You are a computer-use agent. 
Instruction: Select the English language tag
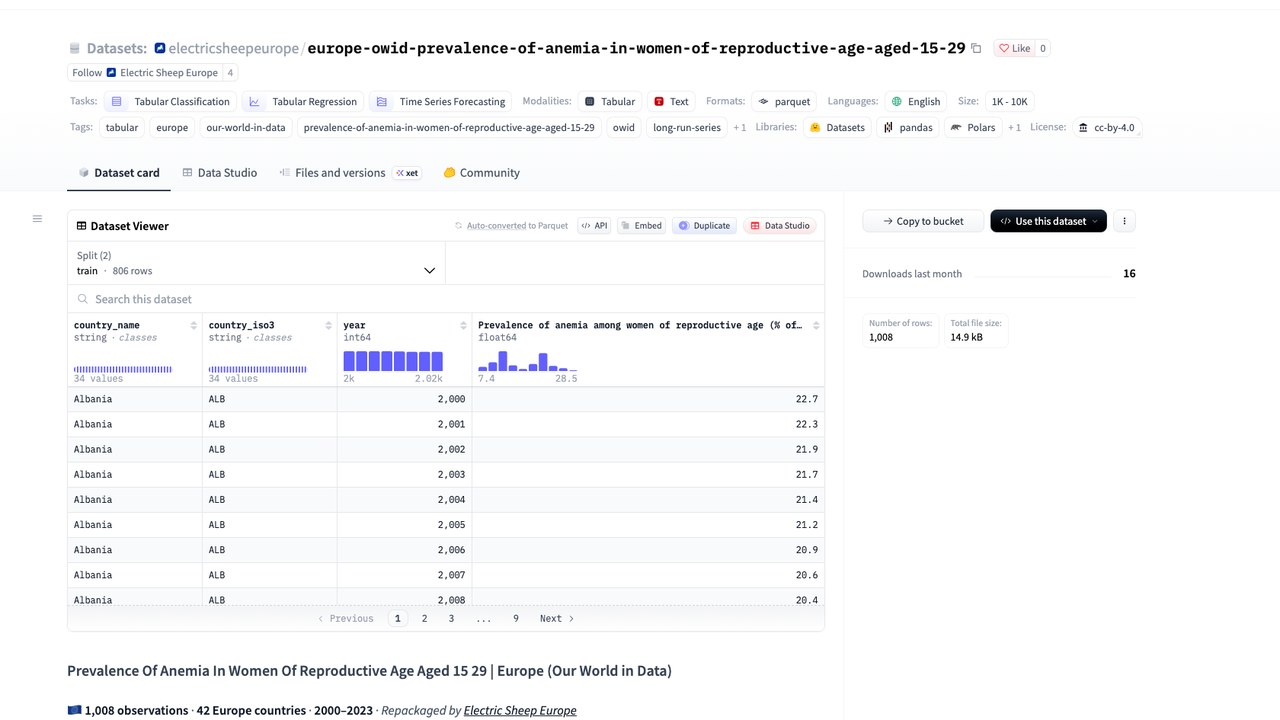pos(916,101)
